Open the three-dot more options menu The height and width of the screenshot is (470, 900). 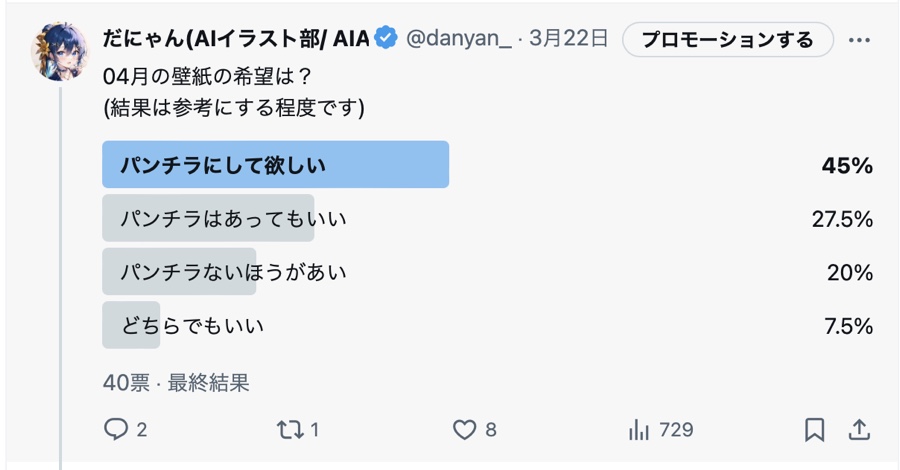pyautogui.click(x=859, y=40)
